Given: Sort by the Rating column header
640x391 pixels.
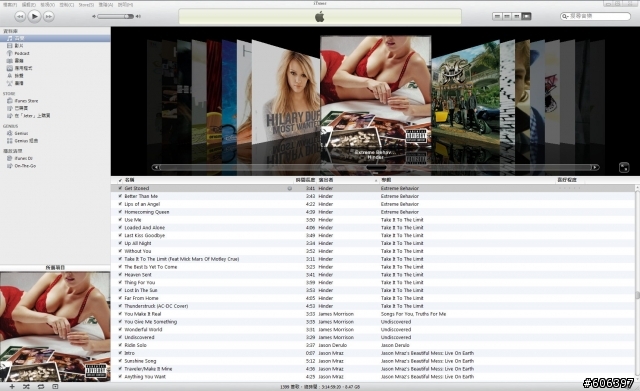Looking at the screenshot, I should pos(569,180).
